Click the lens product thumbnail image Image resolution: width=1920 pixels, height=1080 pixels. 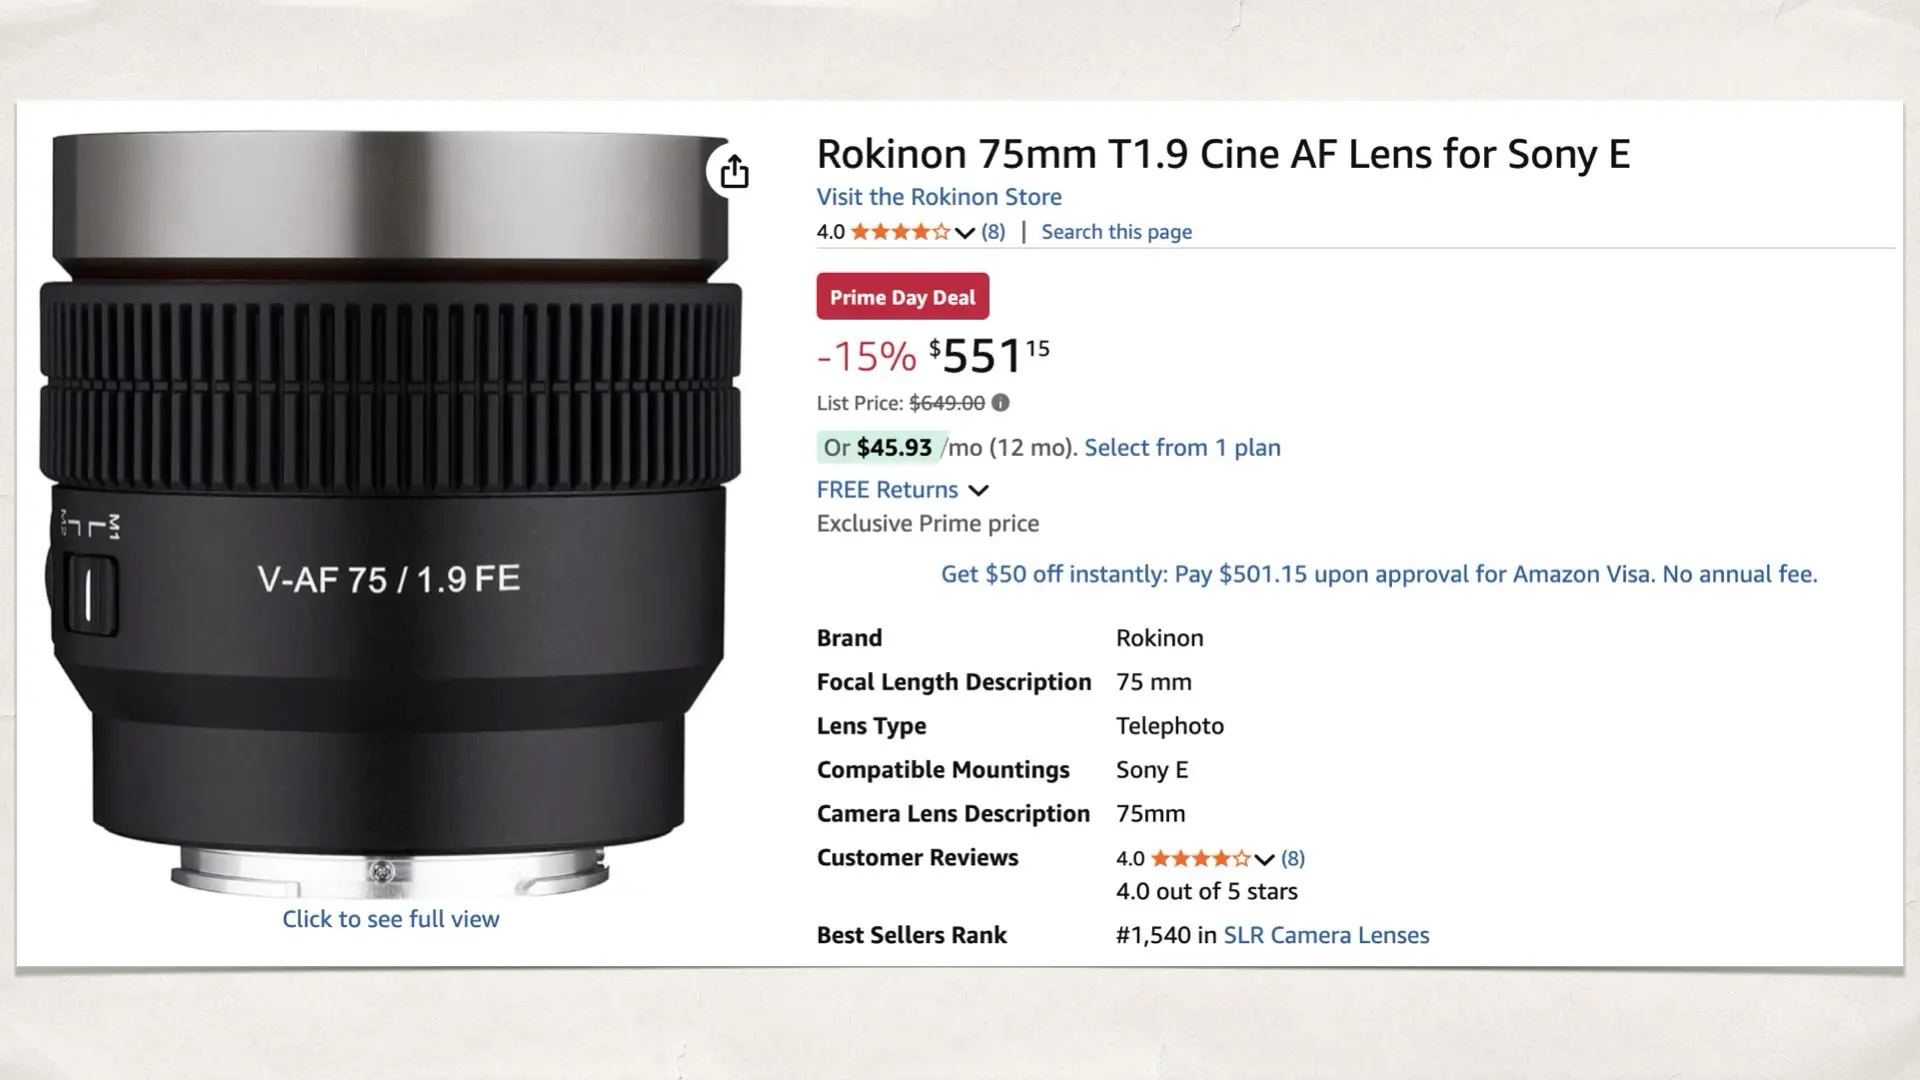tap(395, 500)
